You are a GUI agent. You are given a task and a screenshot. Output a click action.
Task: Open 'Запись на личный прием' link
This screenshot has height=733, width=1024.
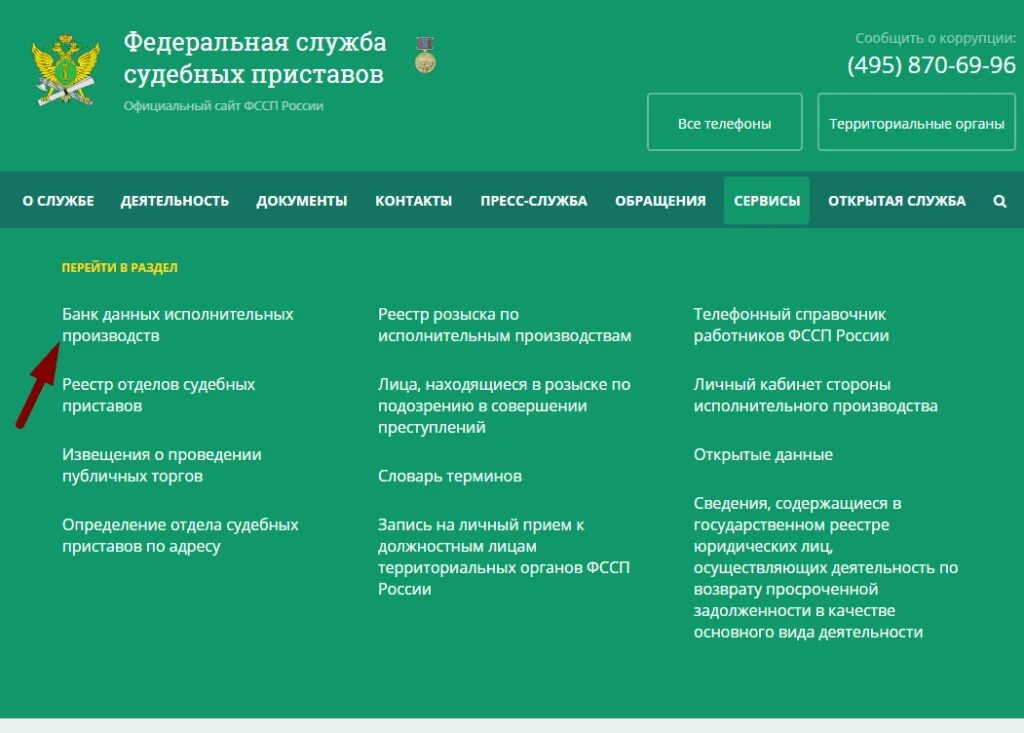coord(504,557)
